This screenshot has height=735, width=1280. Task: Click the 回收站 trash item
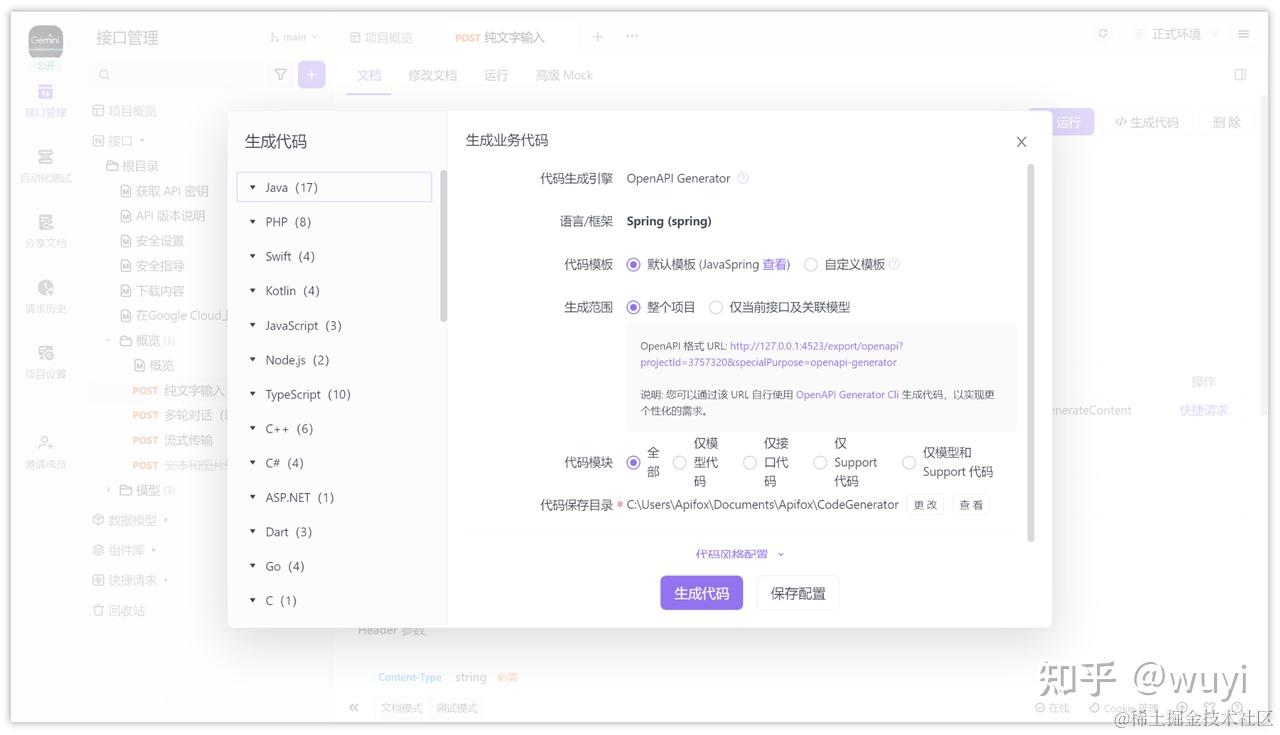[118, 610]
